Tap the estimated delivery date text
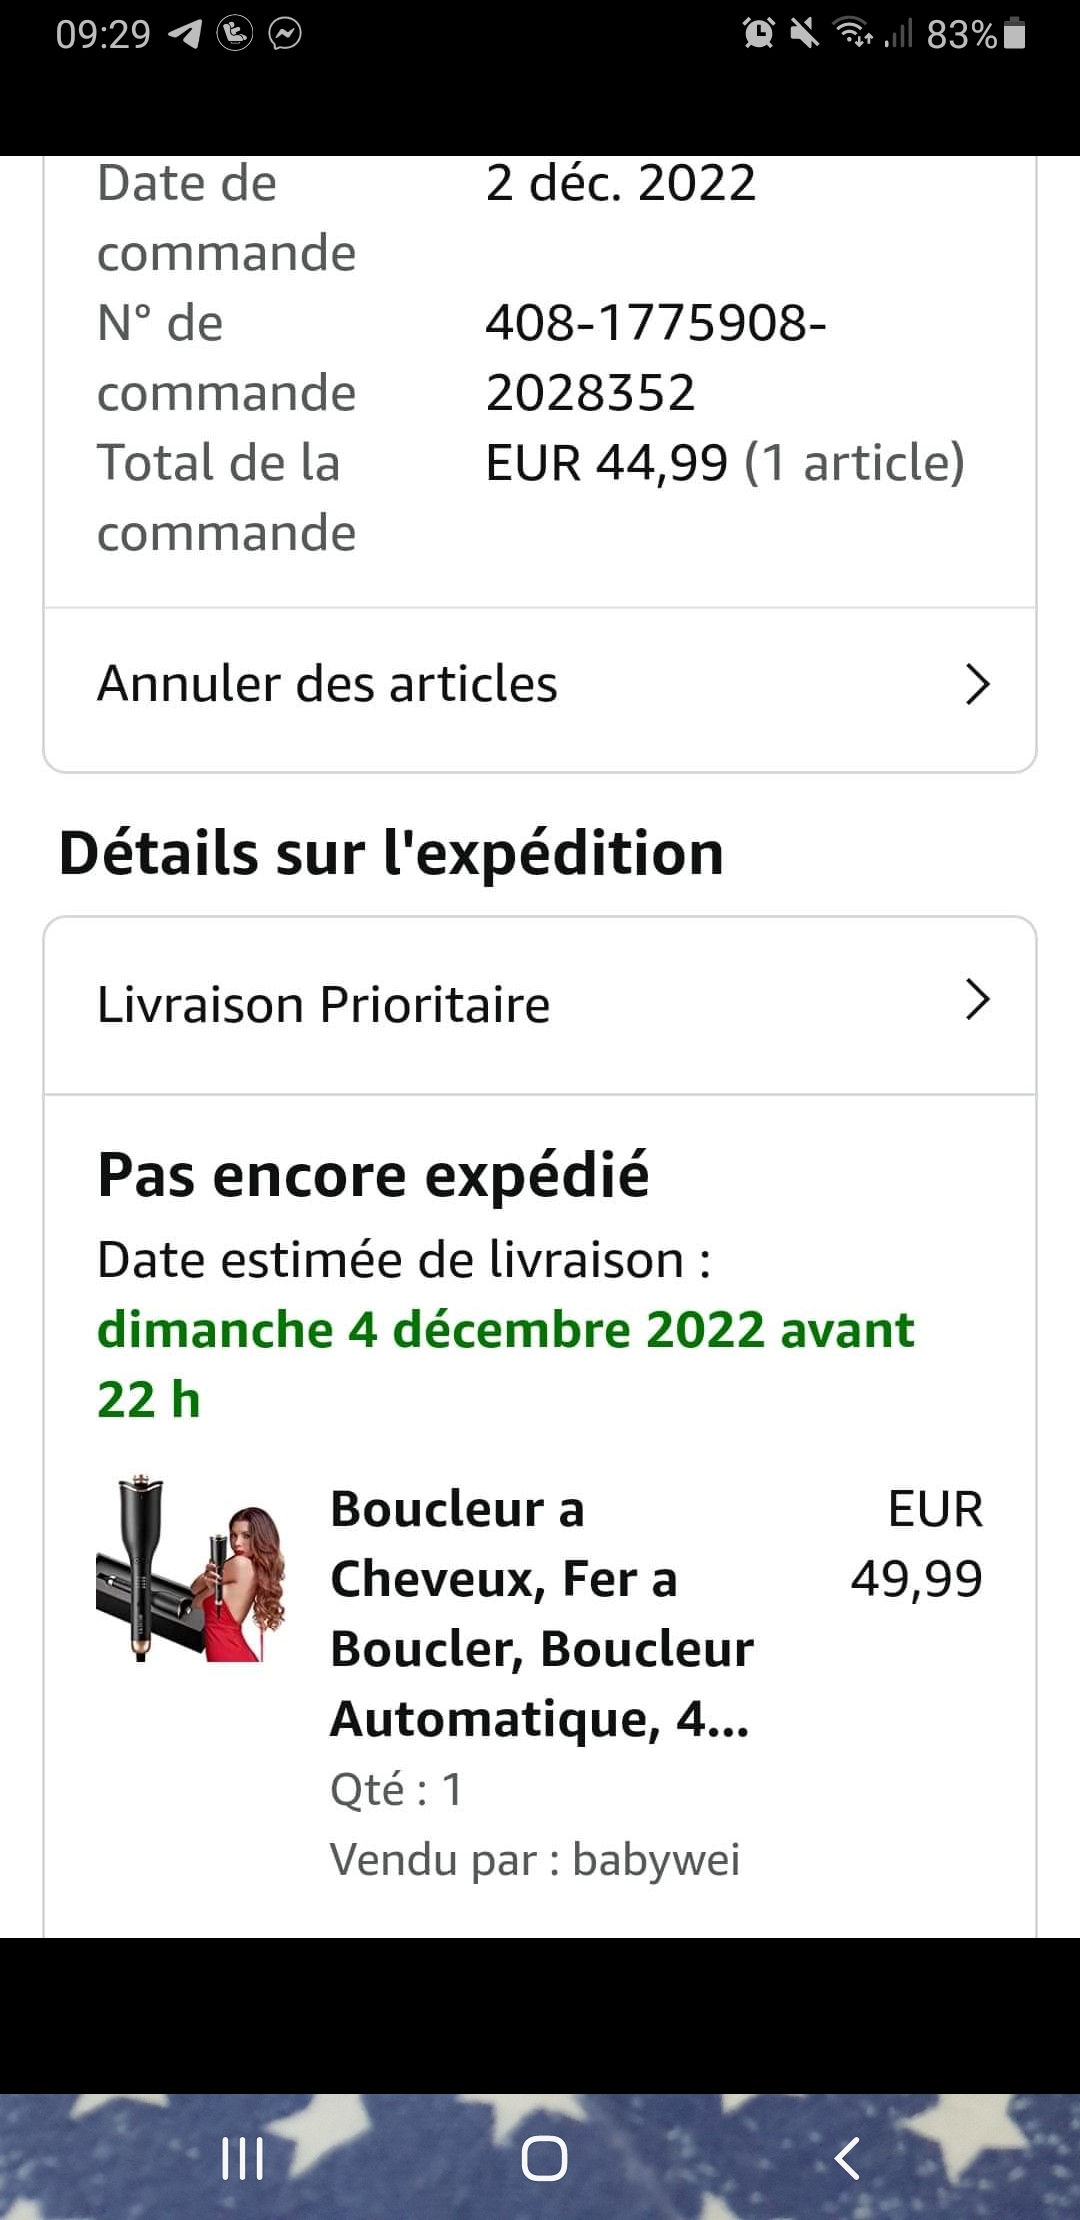This screenshot has height=2220, width=1080. click(x=505, y=1363)
